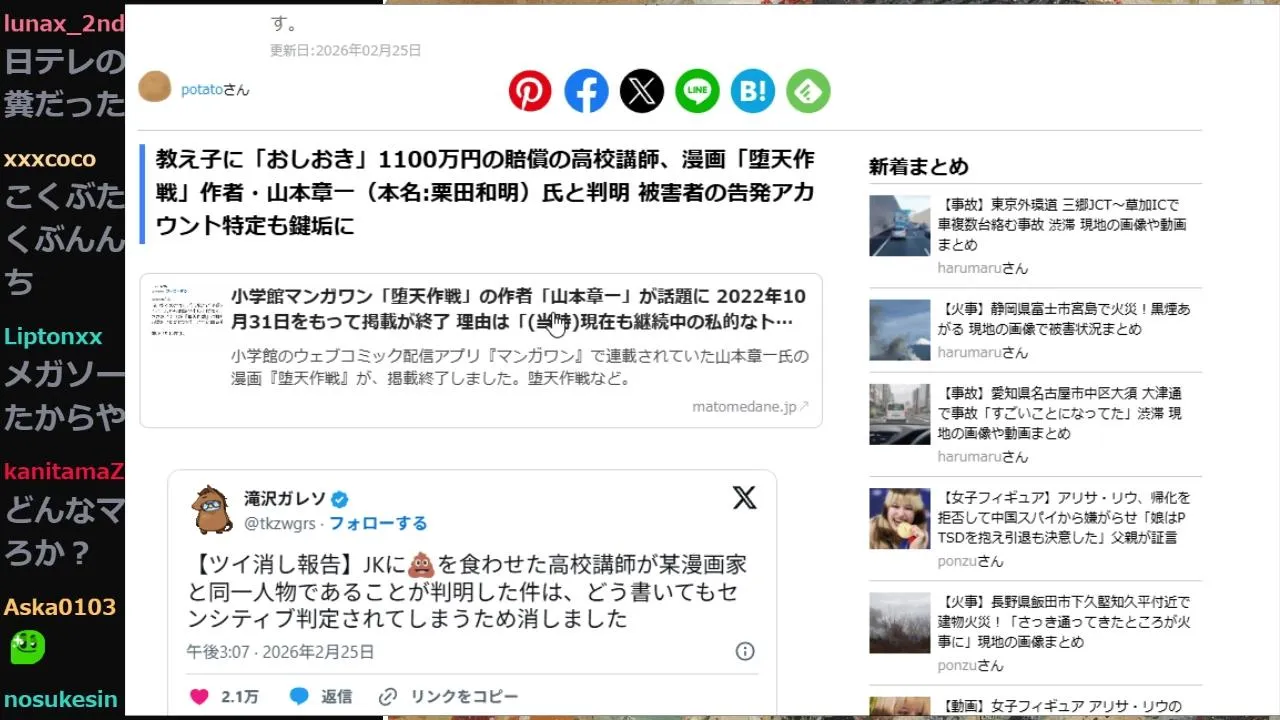Select chat username lunax_2nd

pyautogui.click(x=64, y=25)
